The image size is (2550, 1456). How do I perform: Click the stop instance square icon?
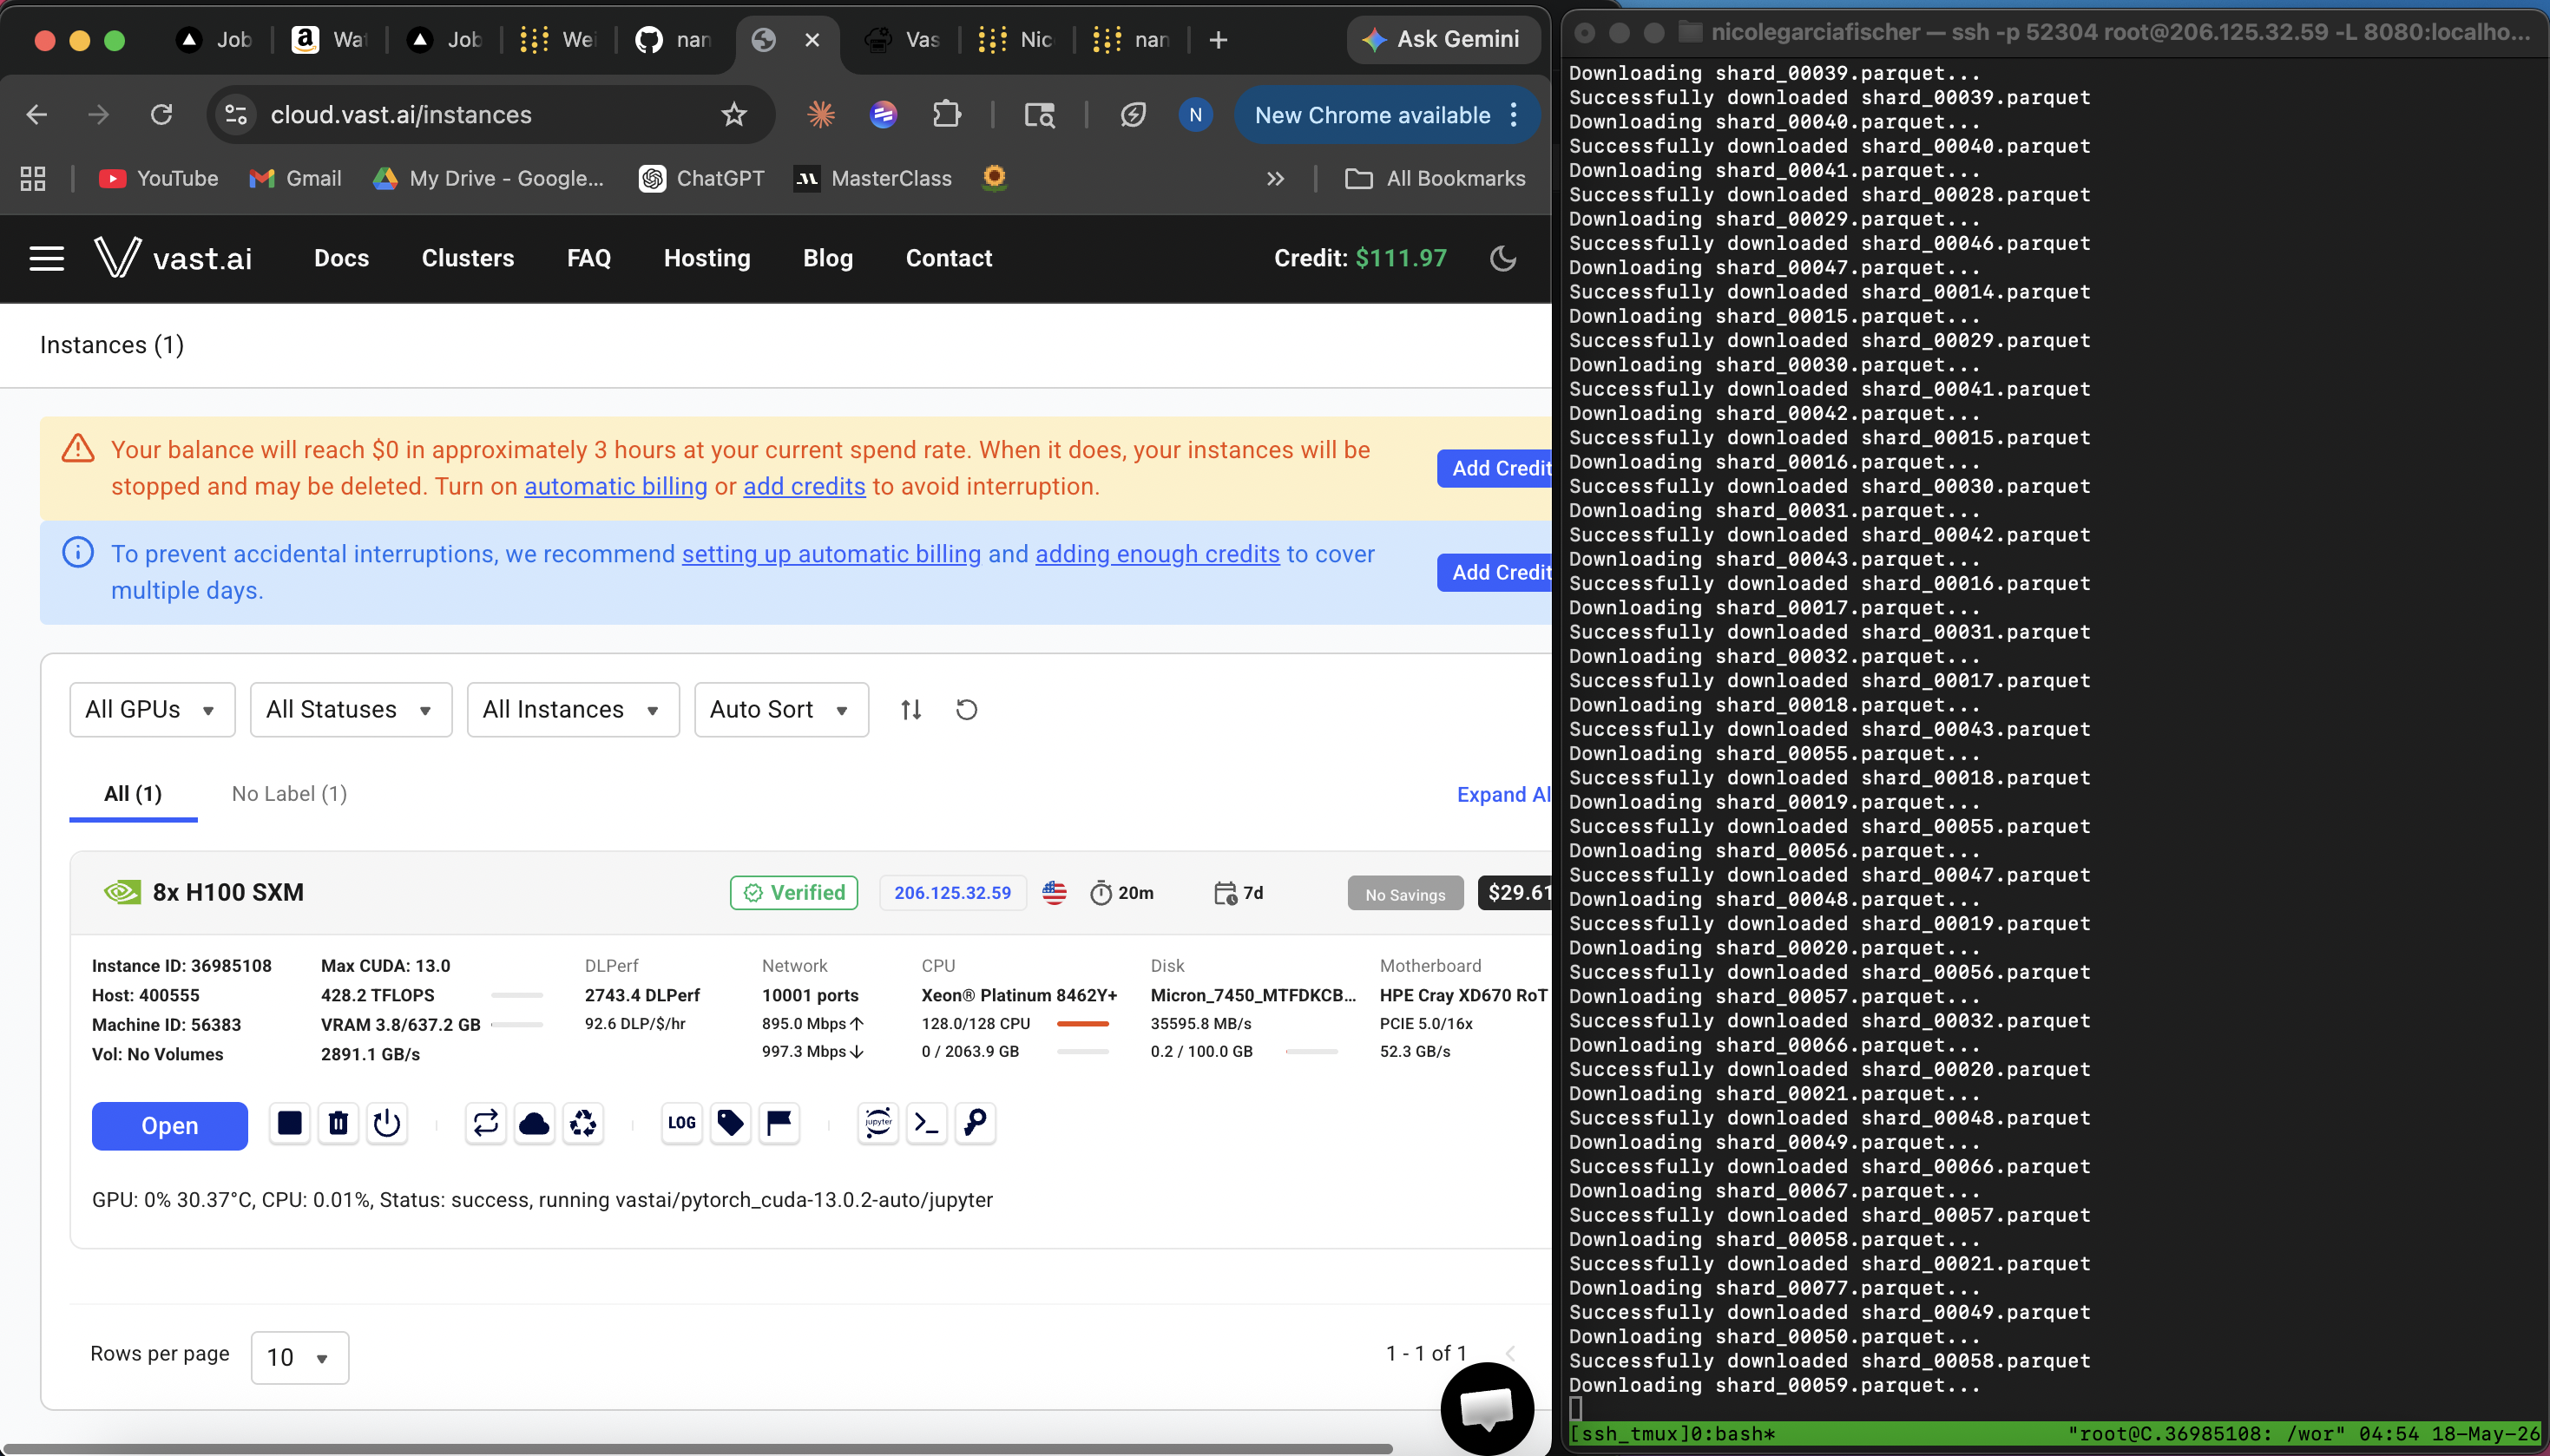289,1123
